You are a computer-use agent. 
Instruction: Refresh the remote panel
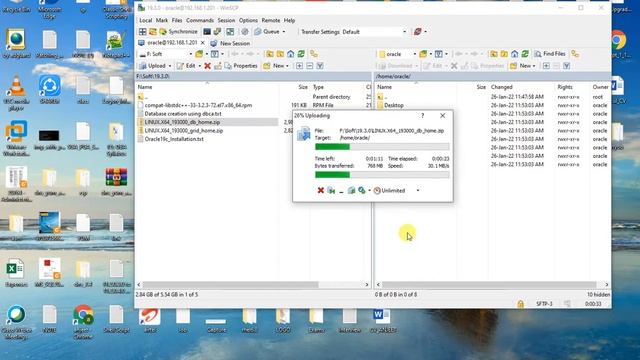tap(525, 54)
